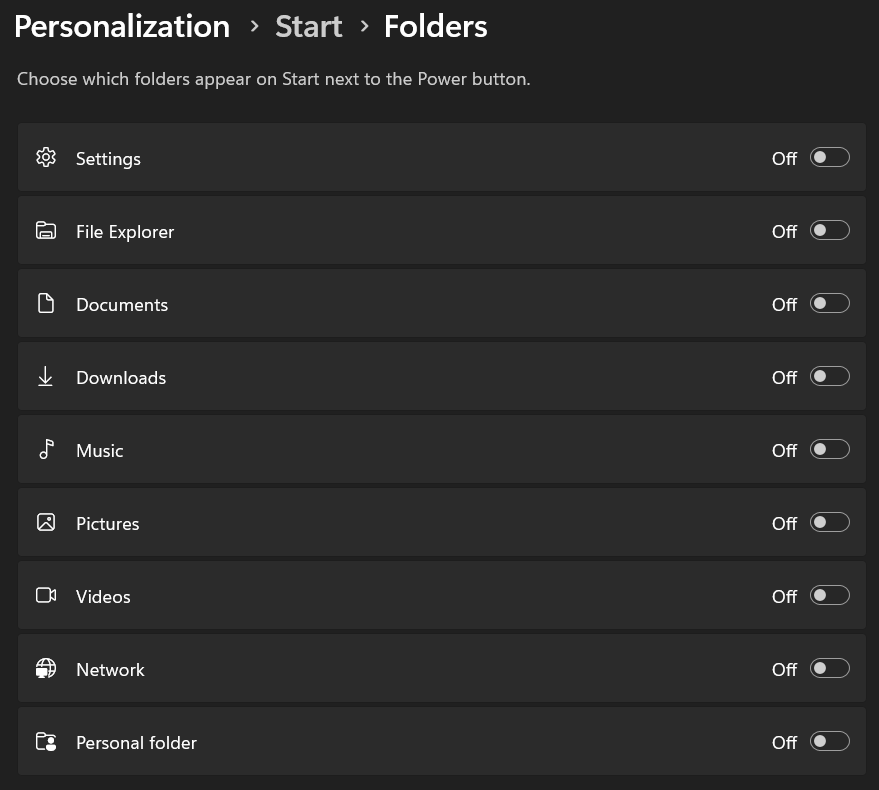Click the Downloads arrow icon
Viewport: 879px width, 790px height.
tap(46, 377)
